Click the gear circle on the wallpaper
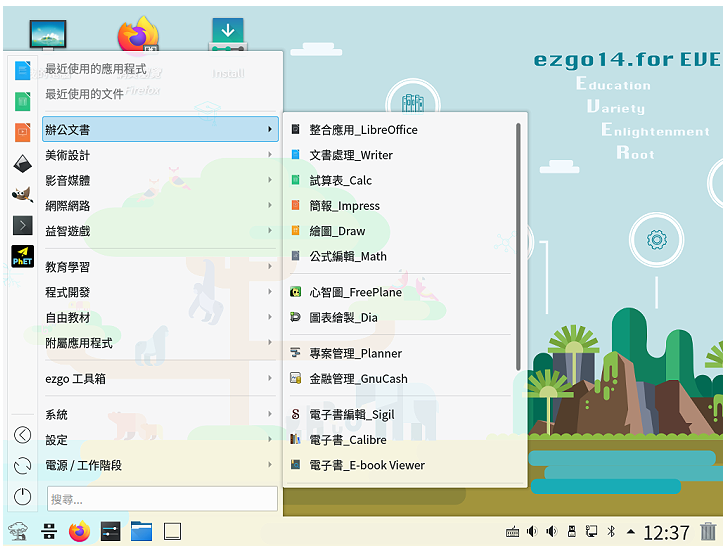 [656, 240]
